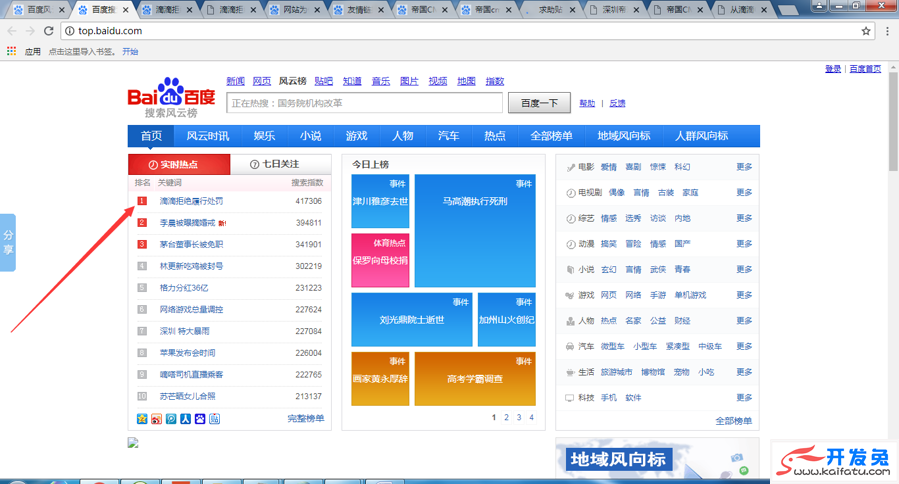The height and width of the screenshot is (484, 899).
Task: Click the 电影 category icon
Action: click(570, 167)
